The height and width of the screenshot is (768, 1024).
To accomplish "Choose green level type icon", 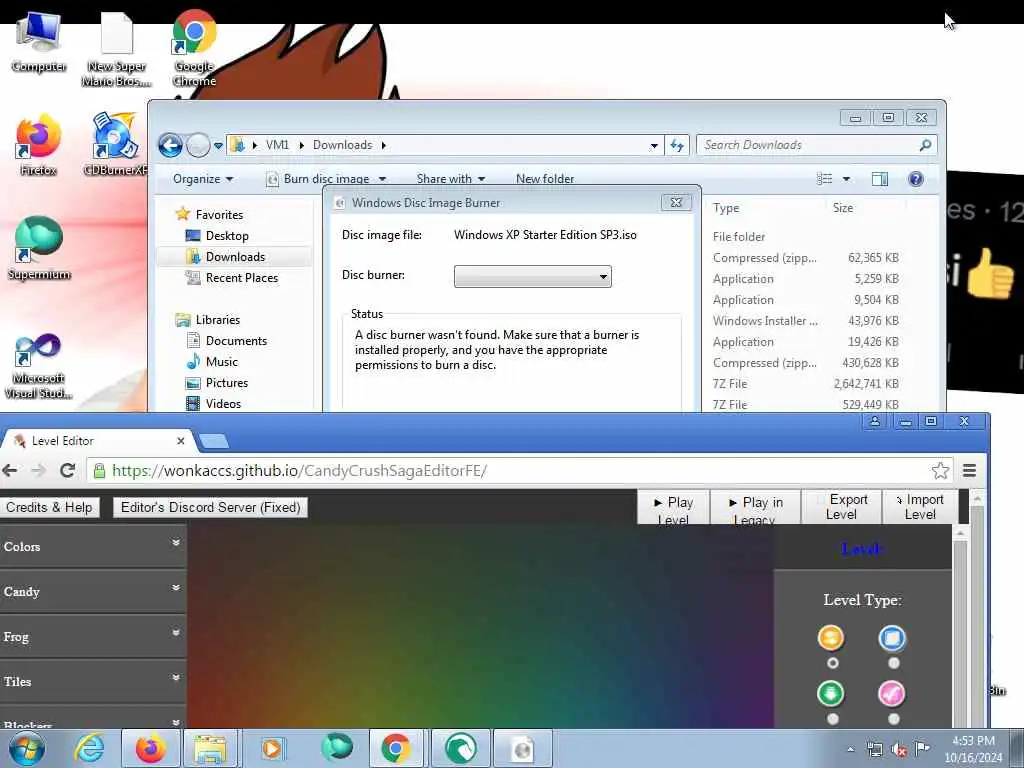I will [x=831, y=693].
